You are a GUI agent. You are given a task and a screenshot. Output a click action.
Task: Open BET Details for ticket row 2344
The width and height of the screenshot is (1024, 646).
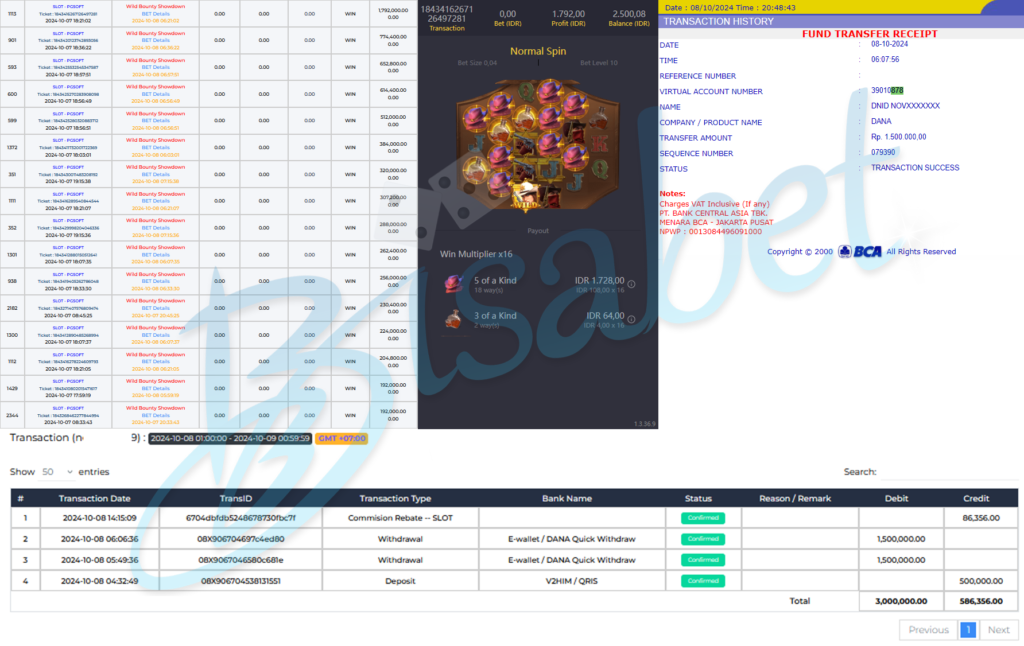tap(155, 415)
